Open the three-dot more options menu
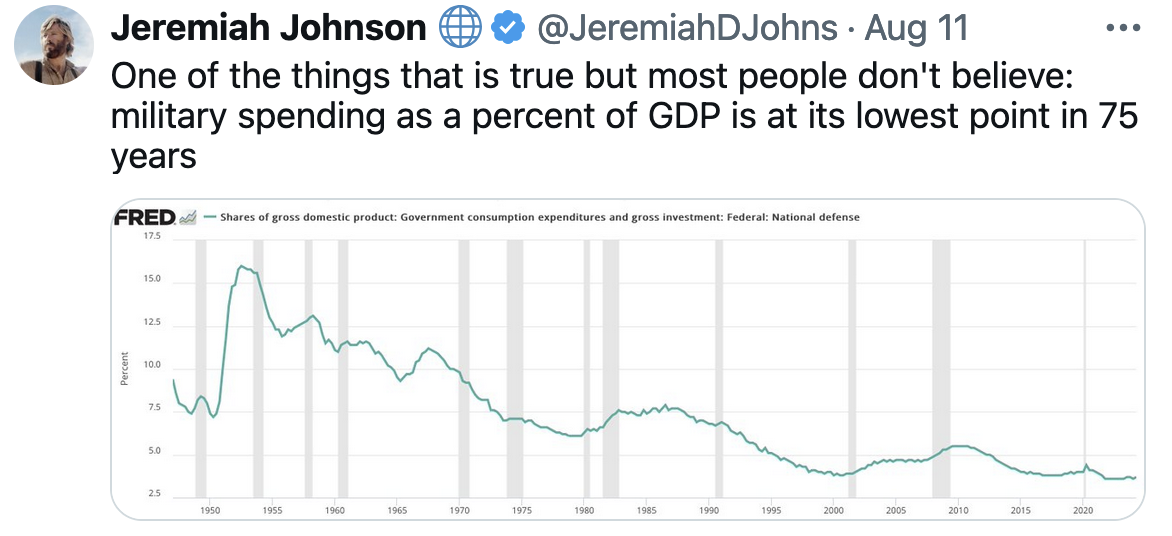1172x536 pixels. coord(1122,28)
